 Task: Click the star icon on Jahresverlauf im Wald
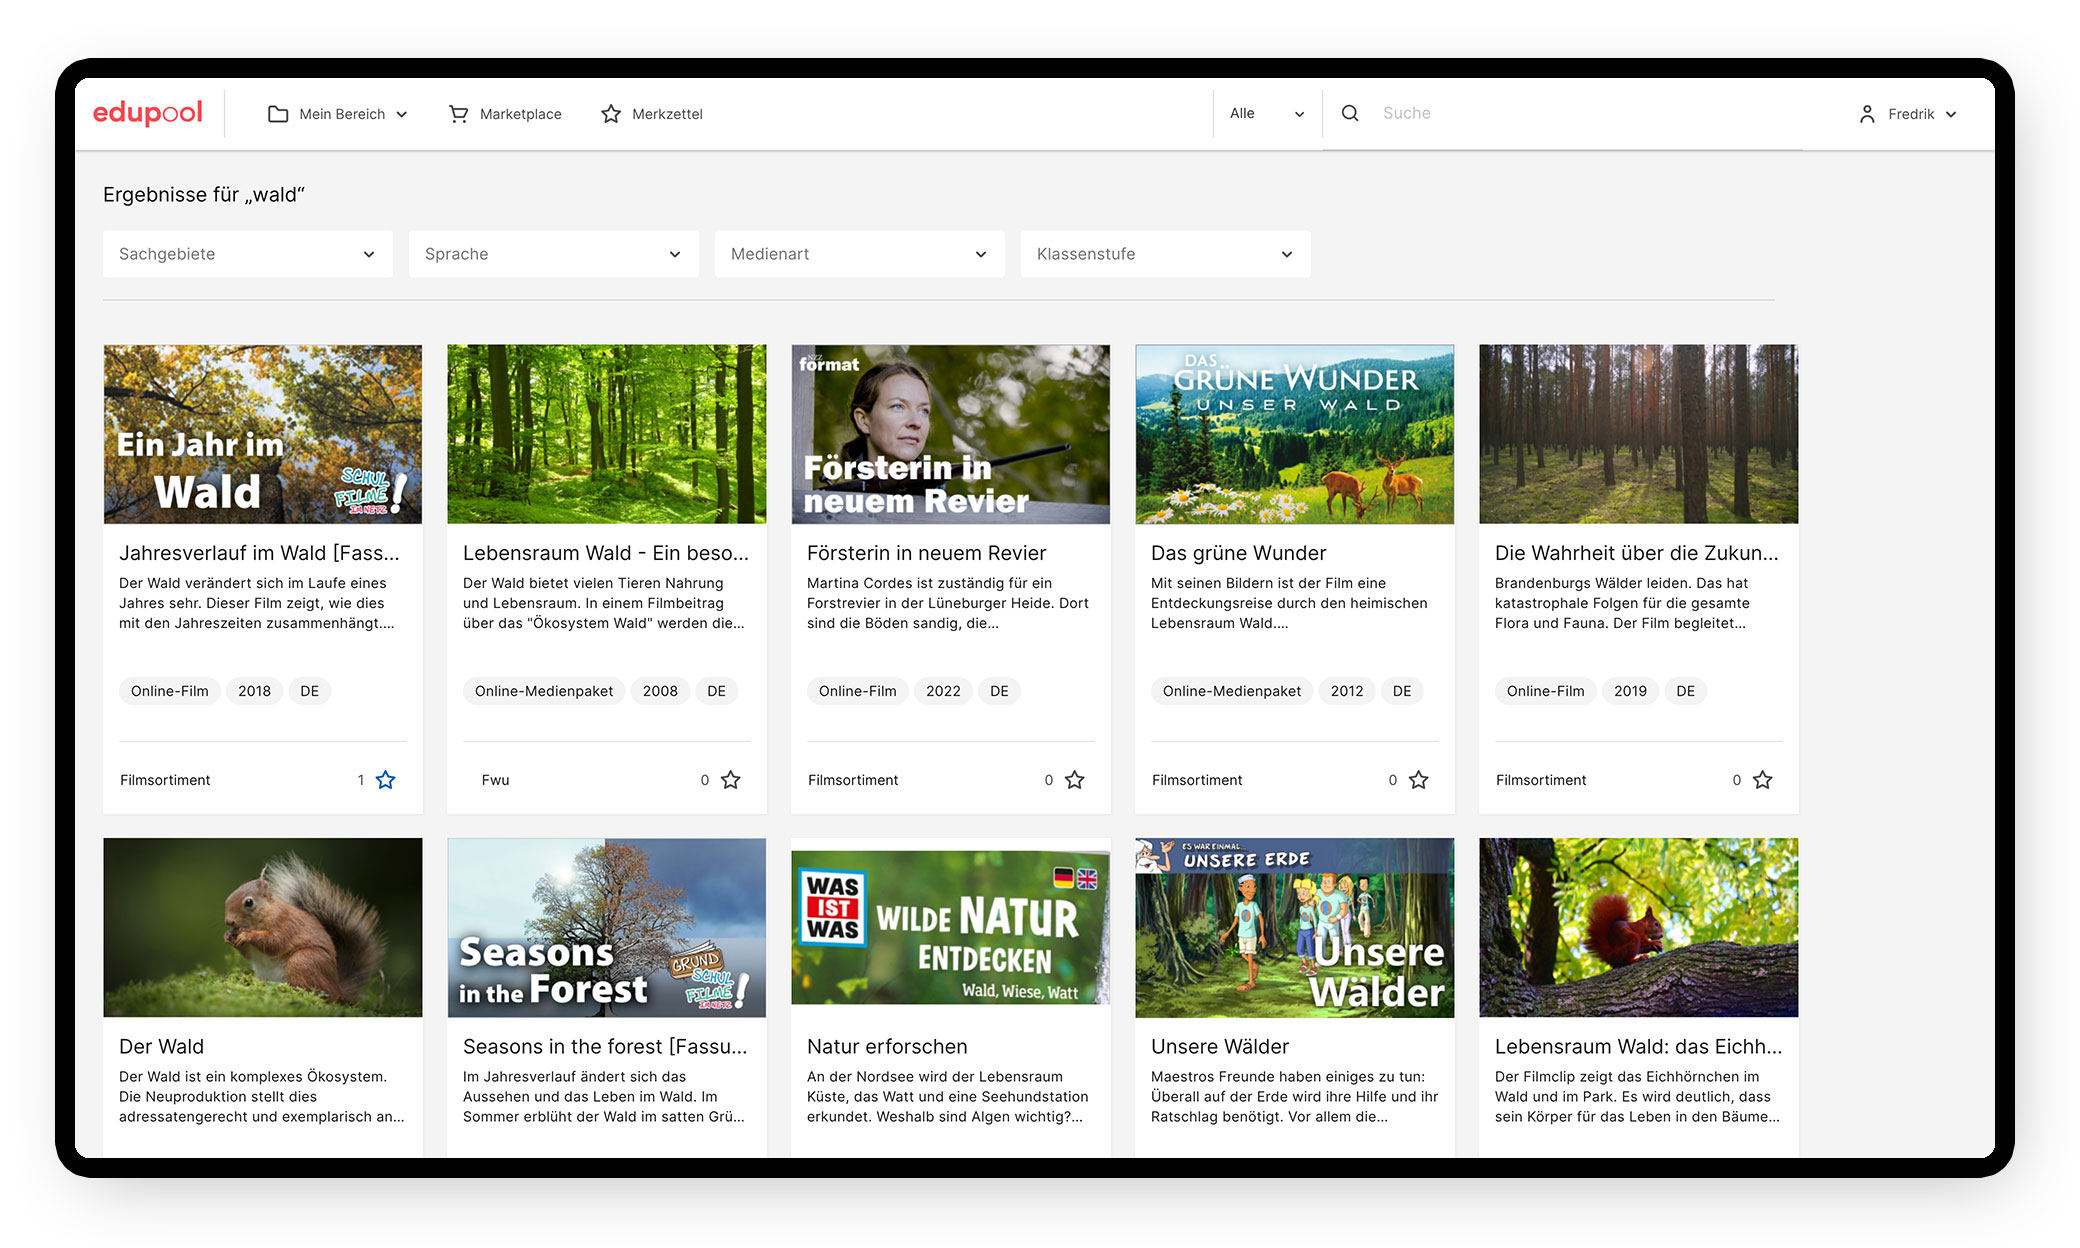[x=388, y=780]
